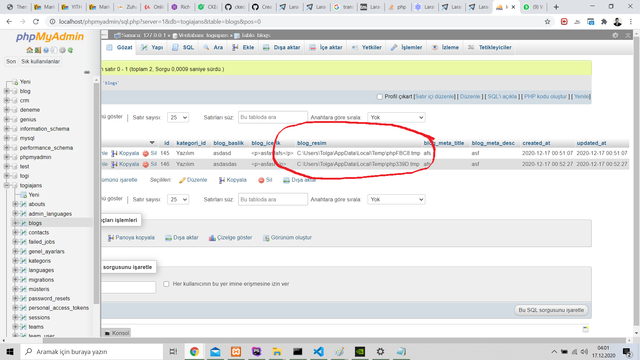Viewport: 640px width, 360px height.
Task: Open XAMPP from the taskbar
Action: [x=236, y=351]
